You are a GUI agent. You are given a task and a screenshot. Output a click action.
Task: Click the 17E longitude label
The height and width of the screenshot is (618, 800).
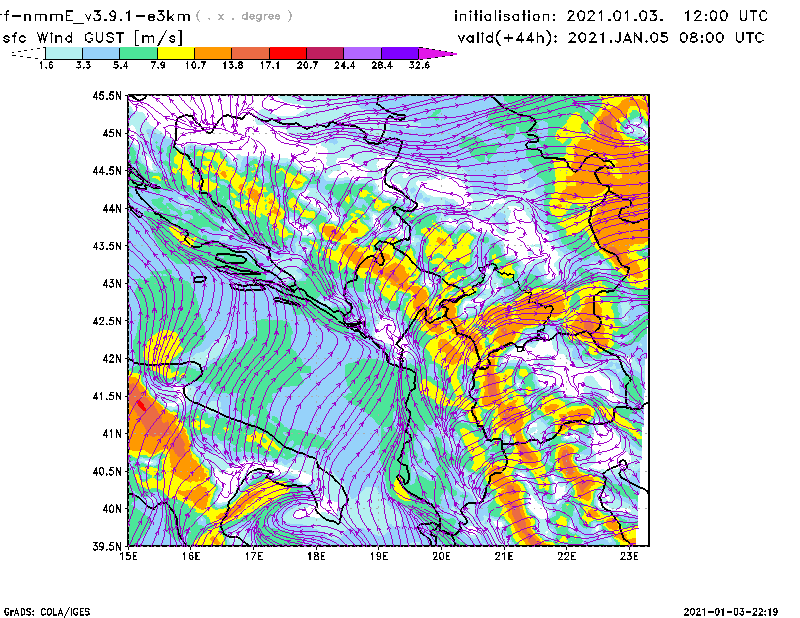coord(254,556)
